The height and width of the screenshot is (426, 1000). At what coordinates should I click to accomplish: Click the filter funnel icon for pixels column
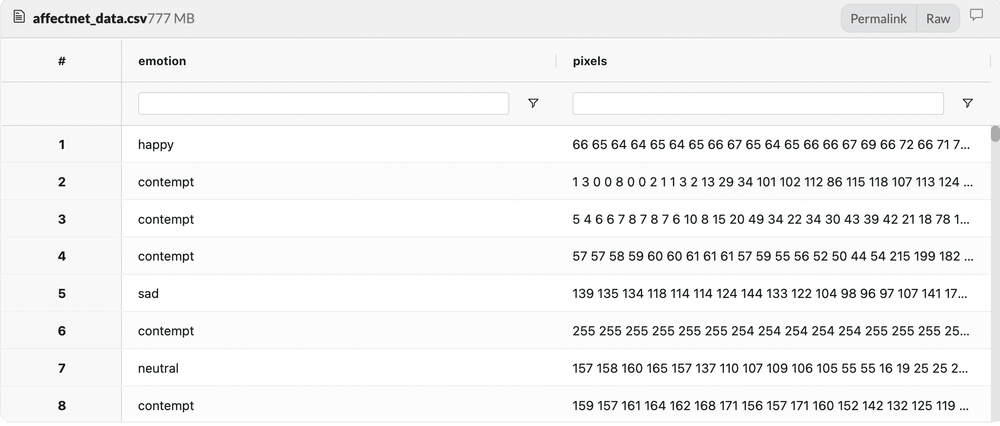coord(967,103)
